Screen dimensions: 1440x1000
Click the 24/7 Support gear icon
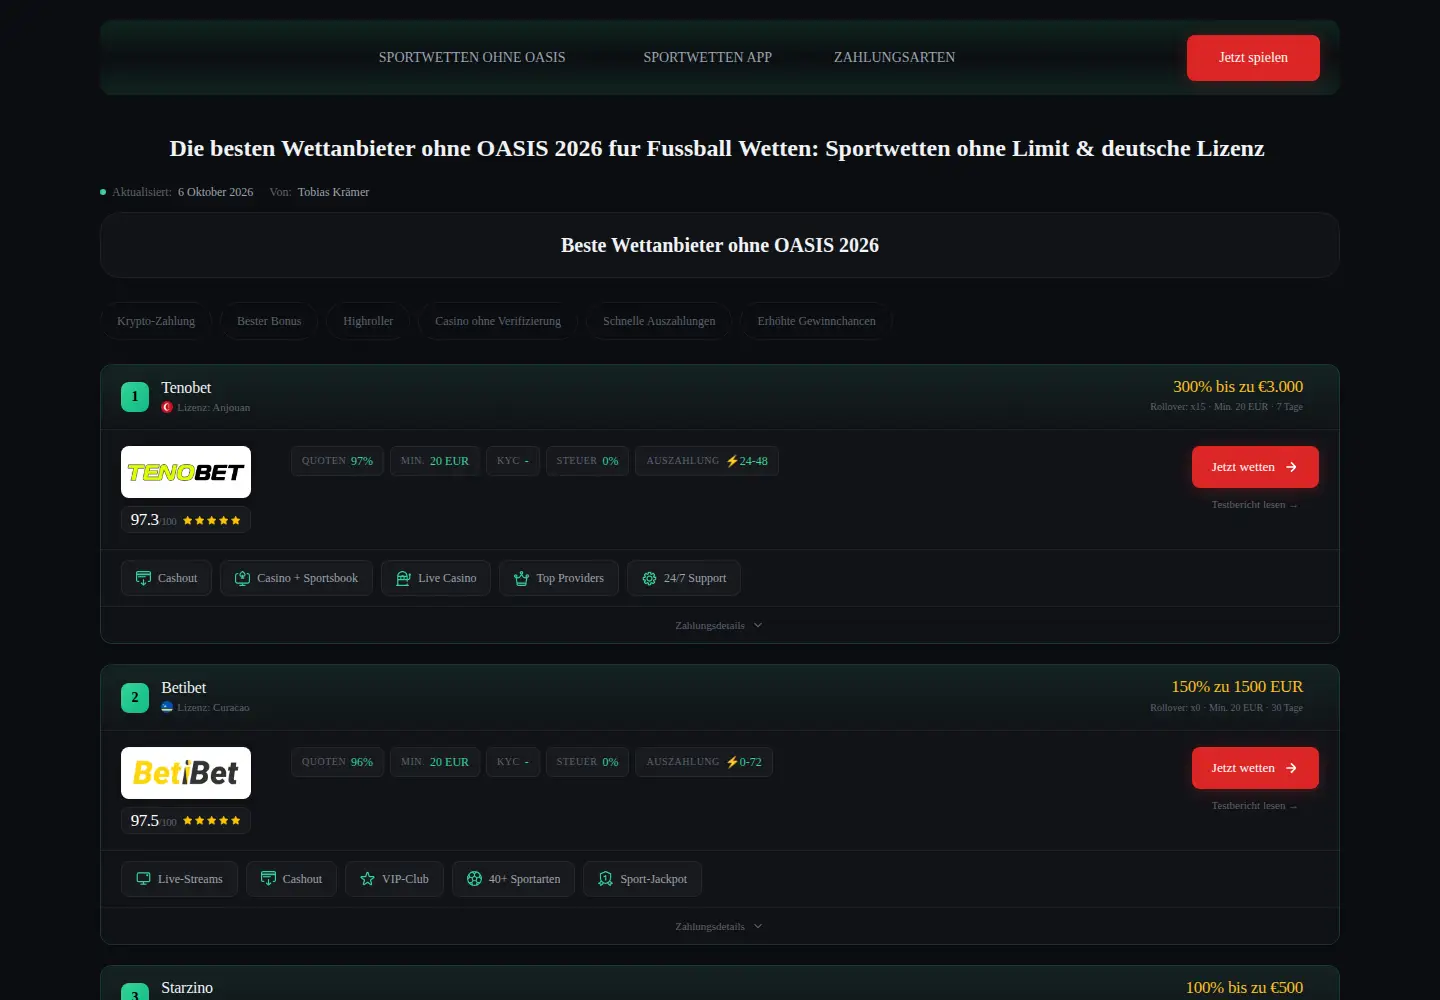[649, 578]
